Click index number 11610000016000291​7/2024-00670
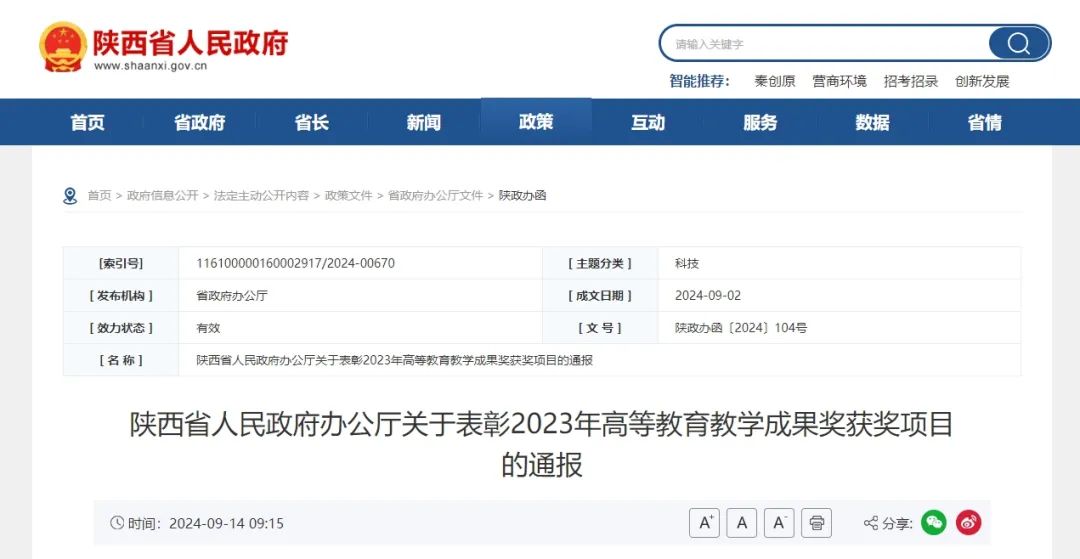 coord(295,263)
